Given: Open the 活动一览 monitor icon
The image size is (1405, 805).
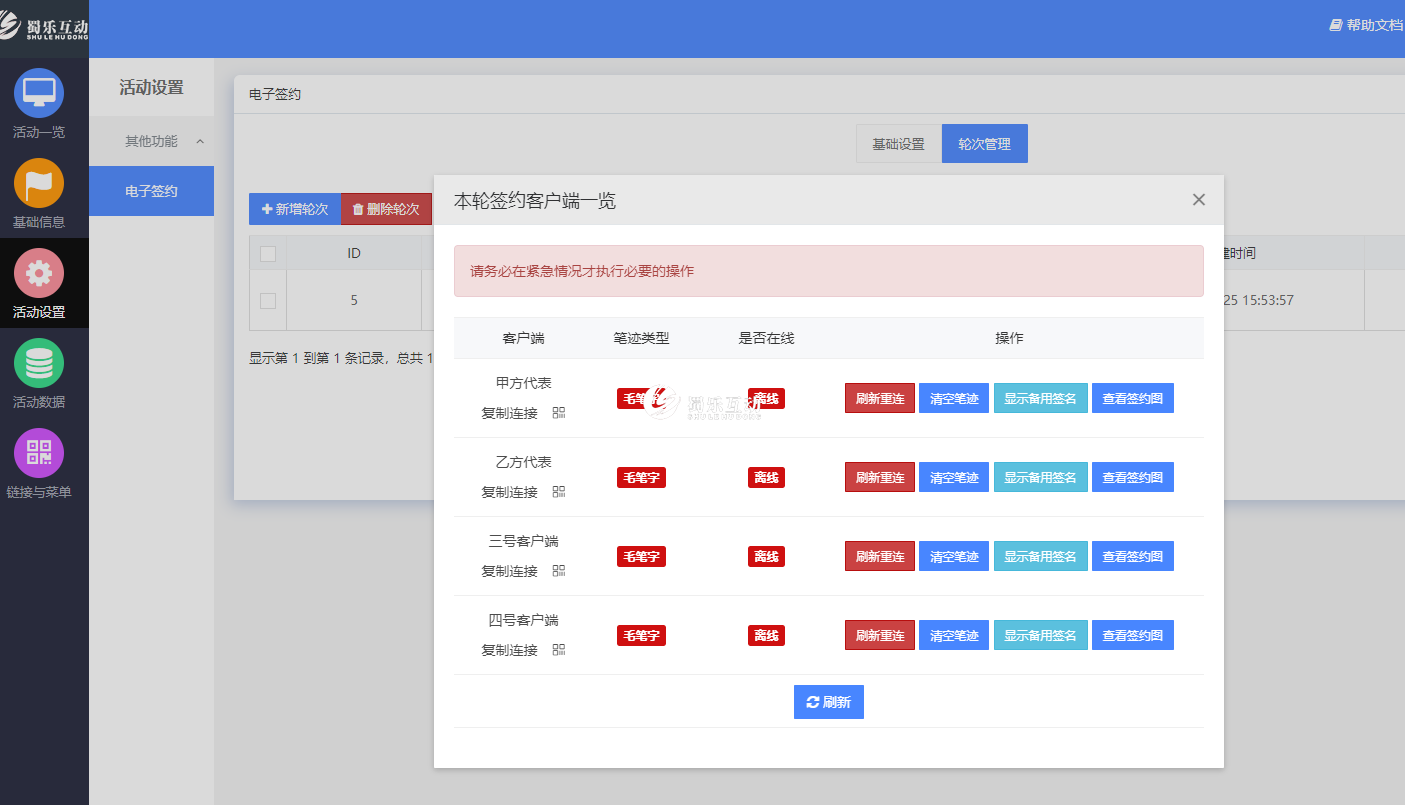Looking at the screenshot, I should 39,94.
